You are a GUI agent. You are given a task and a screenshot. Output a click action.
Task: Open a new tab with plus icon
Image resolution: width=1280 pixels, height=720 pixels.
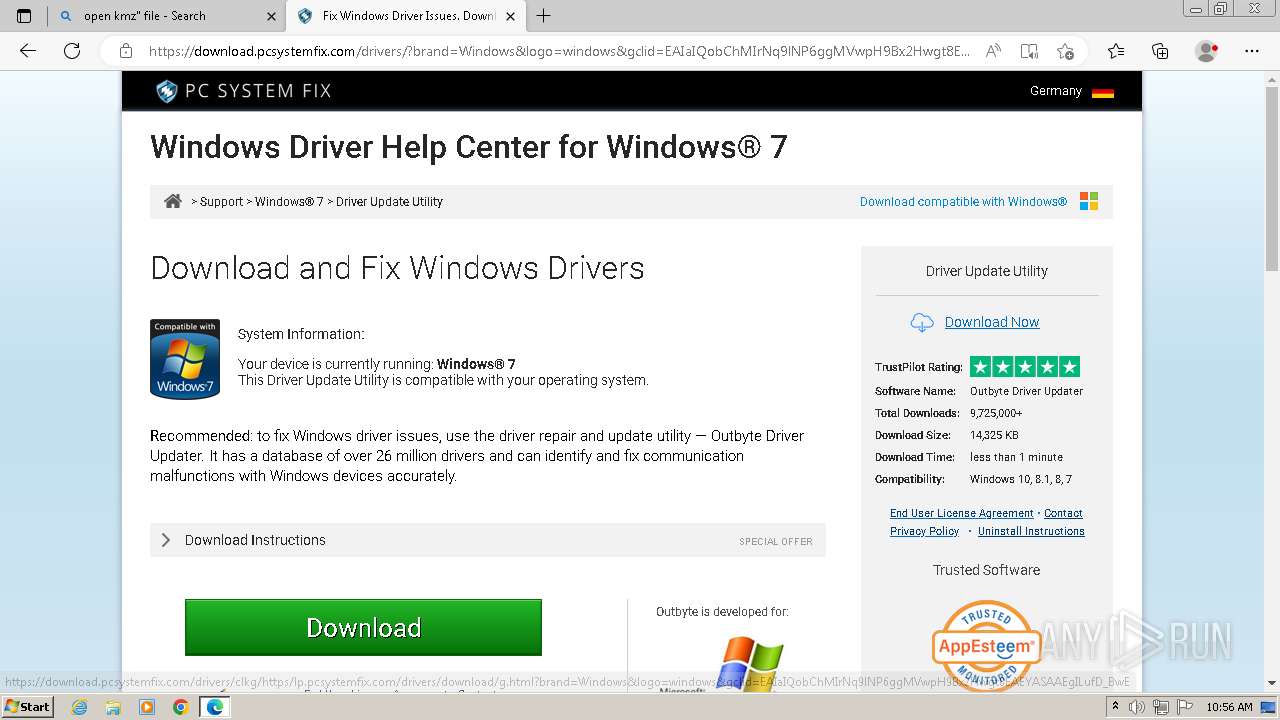[544, 16]
